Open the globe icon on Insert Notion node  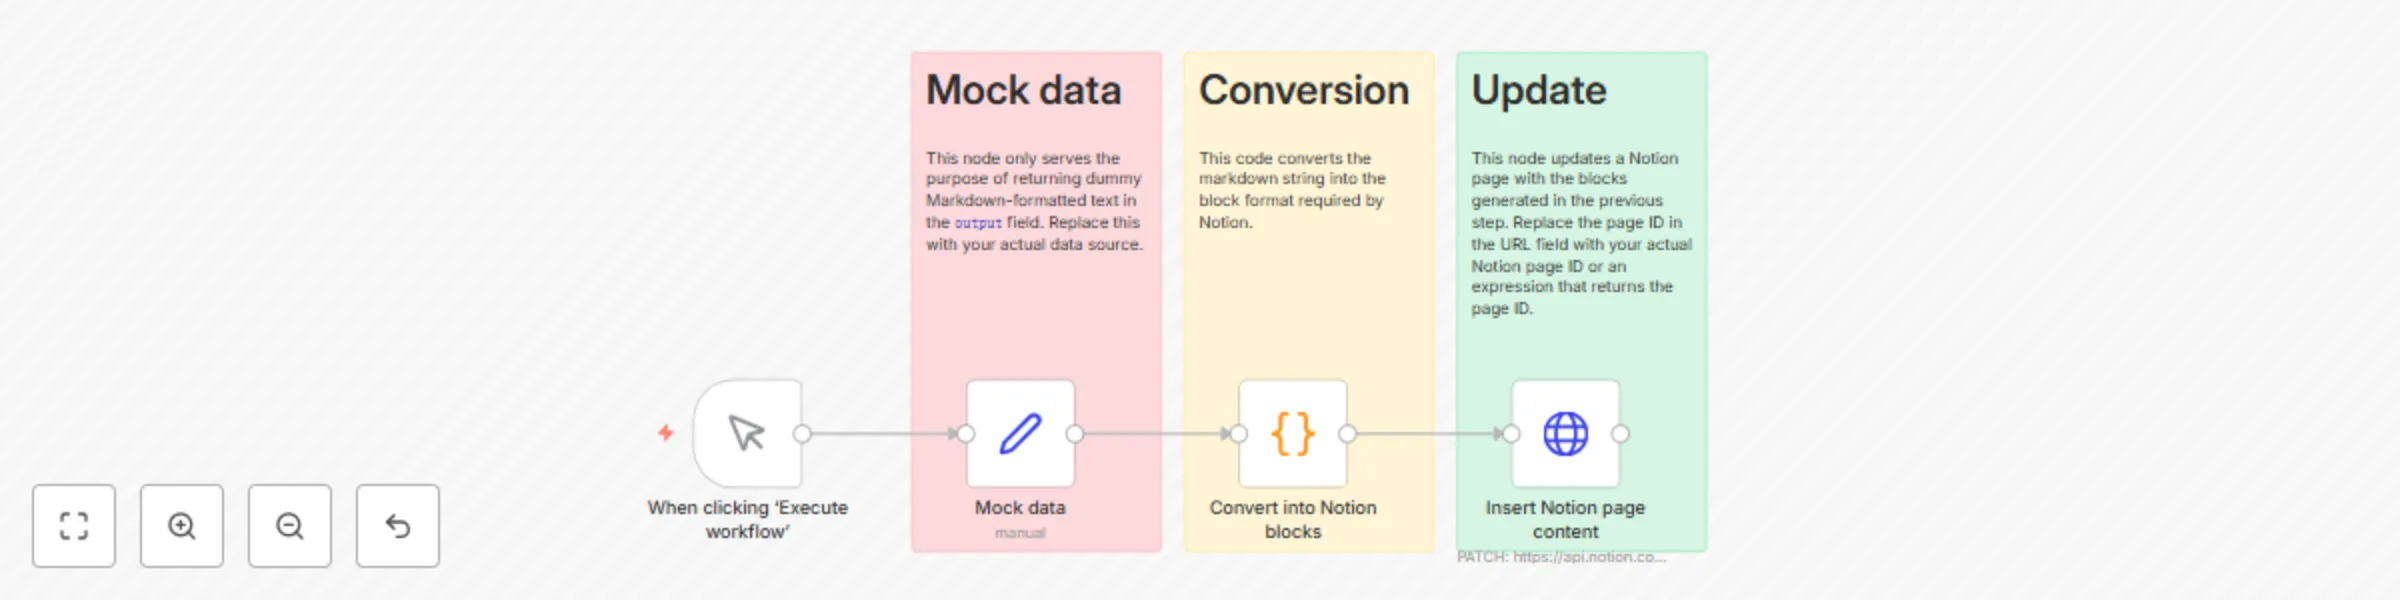[x=1565, y=434]
